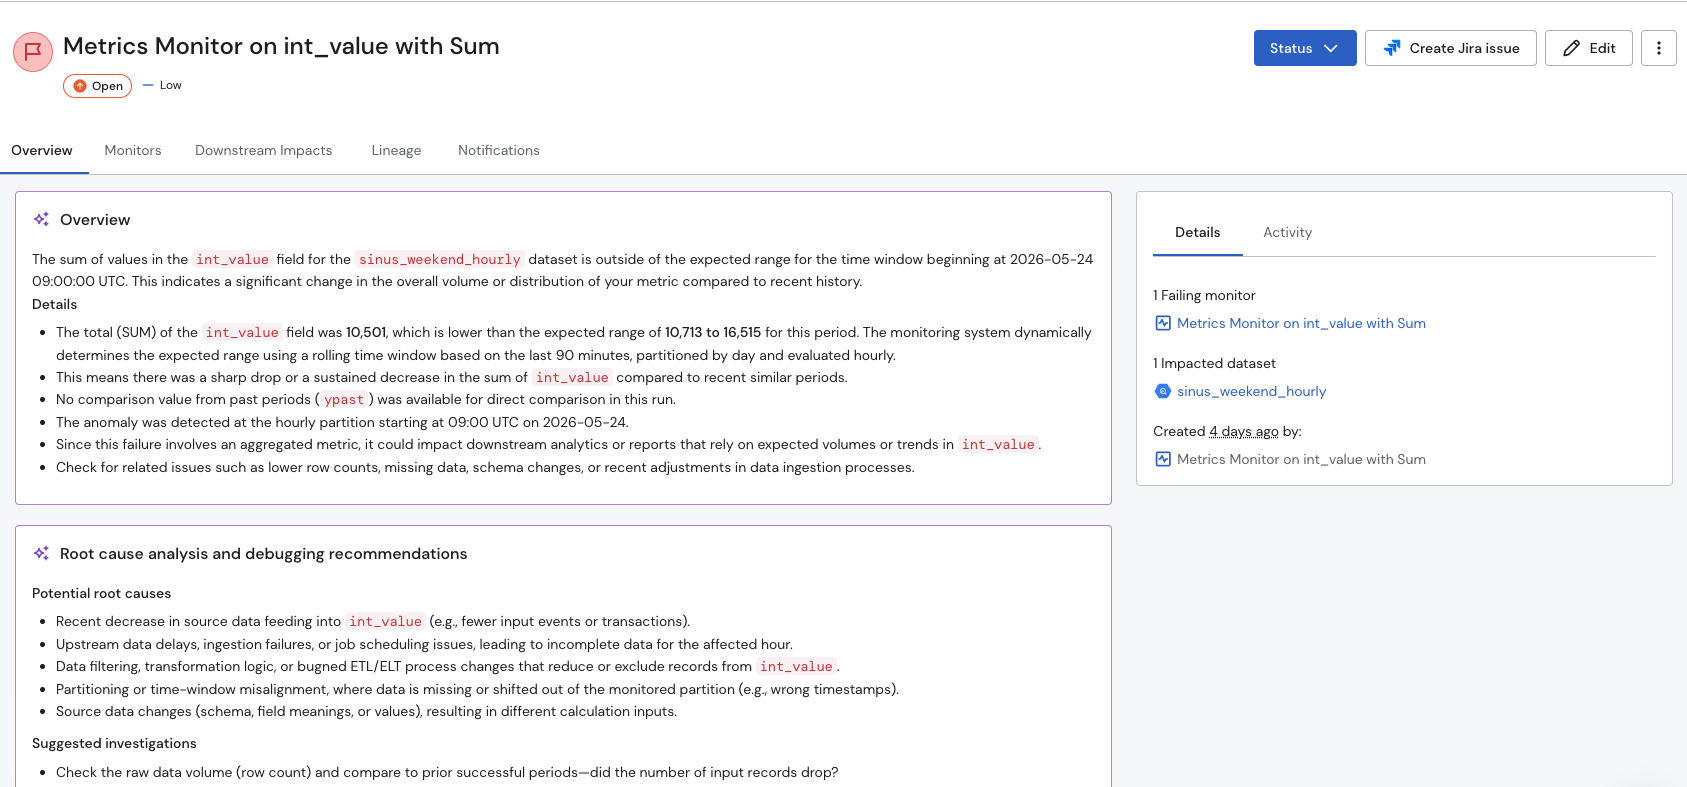Click the pencil icon in the Edit button
The height and width of the screenshot is (787, 1687).
coord(1572,48)
